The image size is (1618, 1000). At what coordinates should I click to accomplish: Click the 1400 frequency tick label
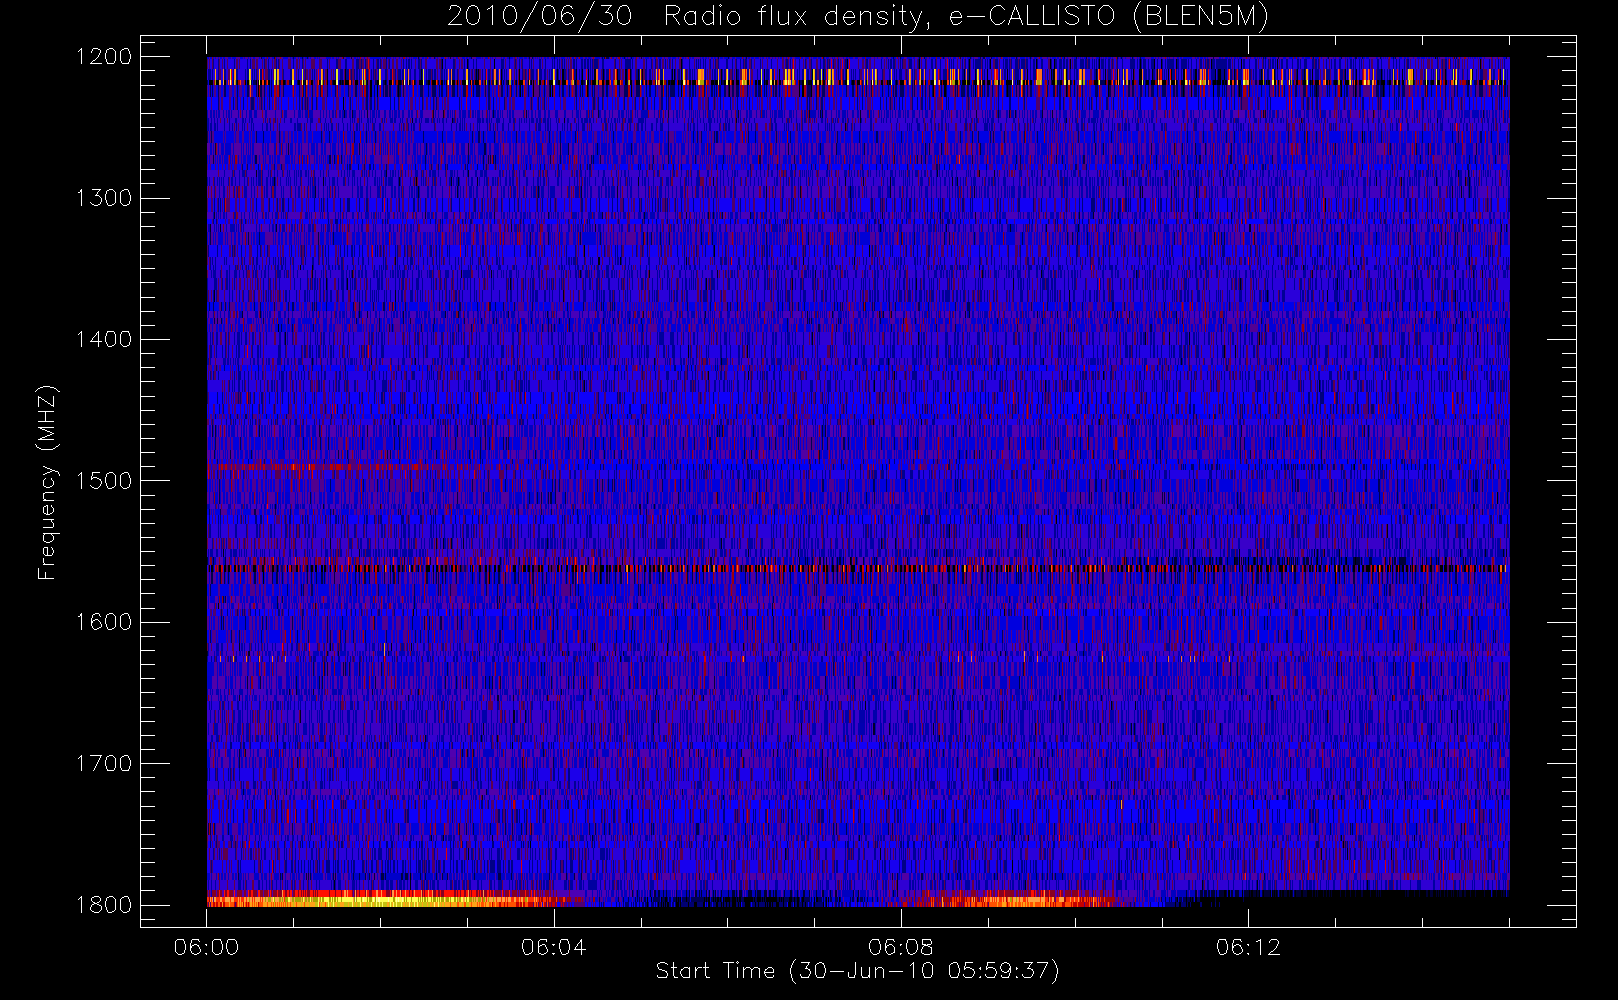pyautogui.click(x=105, y=340)
